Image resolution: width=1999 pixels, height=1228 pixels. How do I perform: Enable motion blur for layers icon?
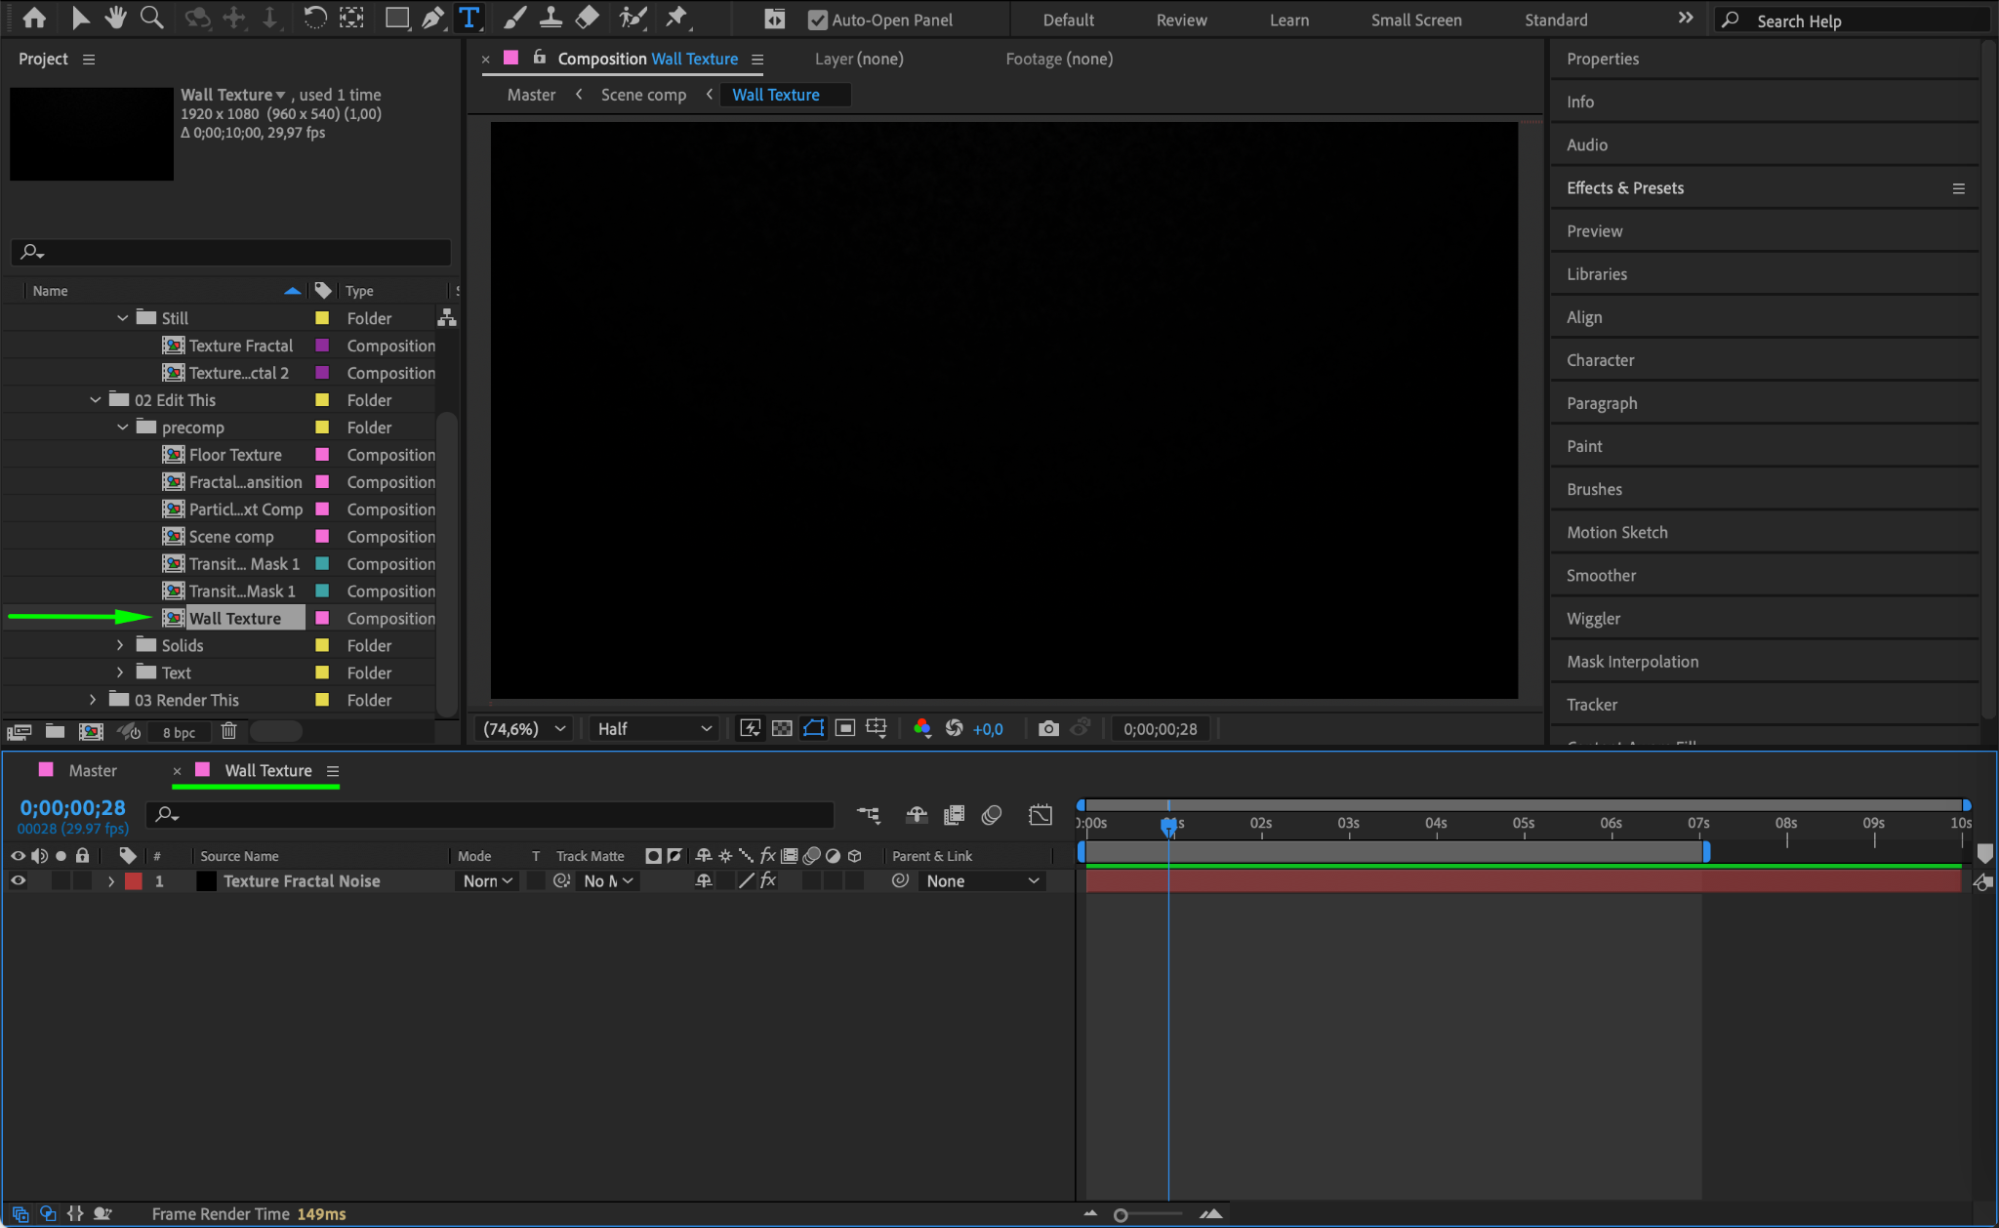pyautogui.click(x=992, y=816)
